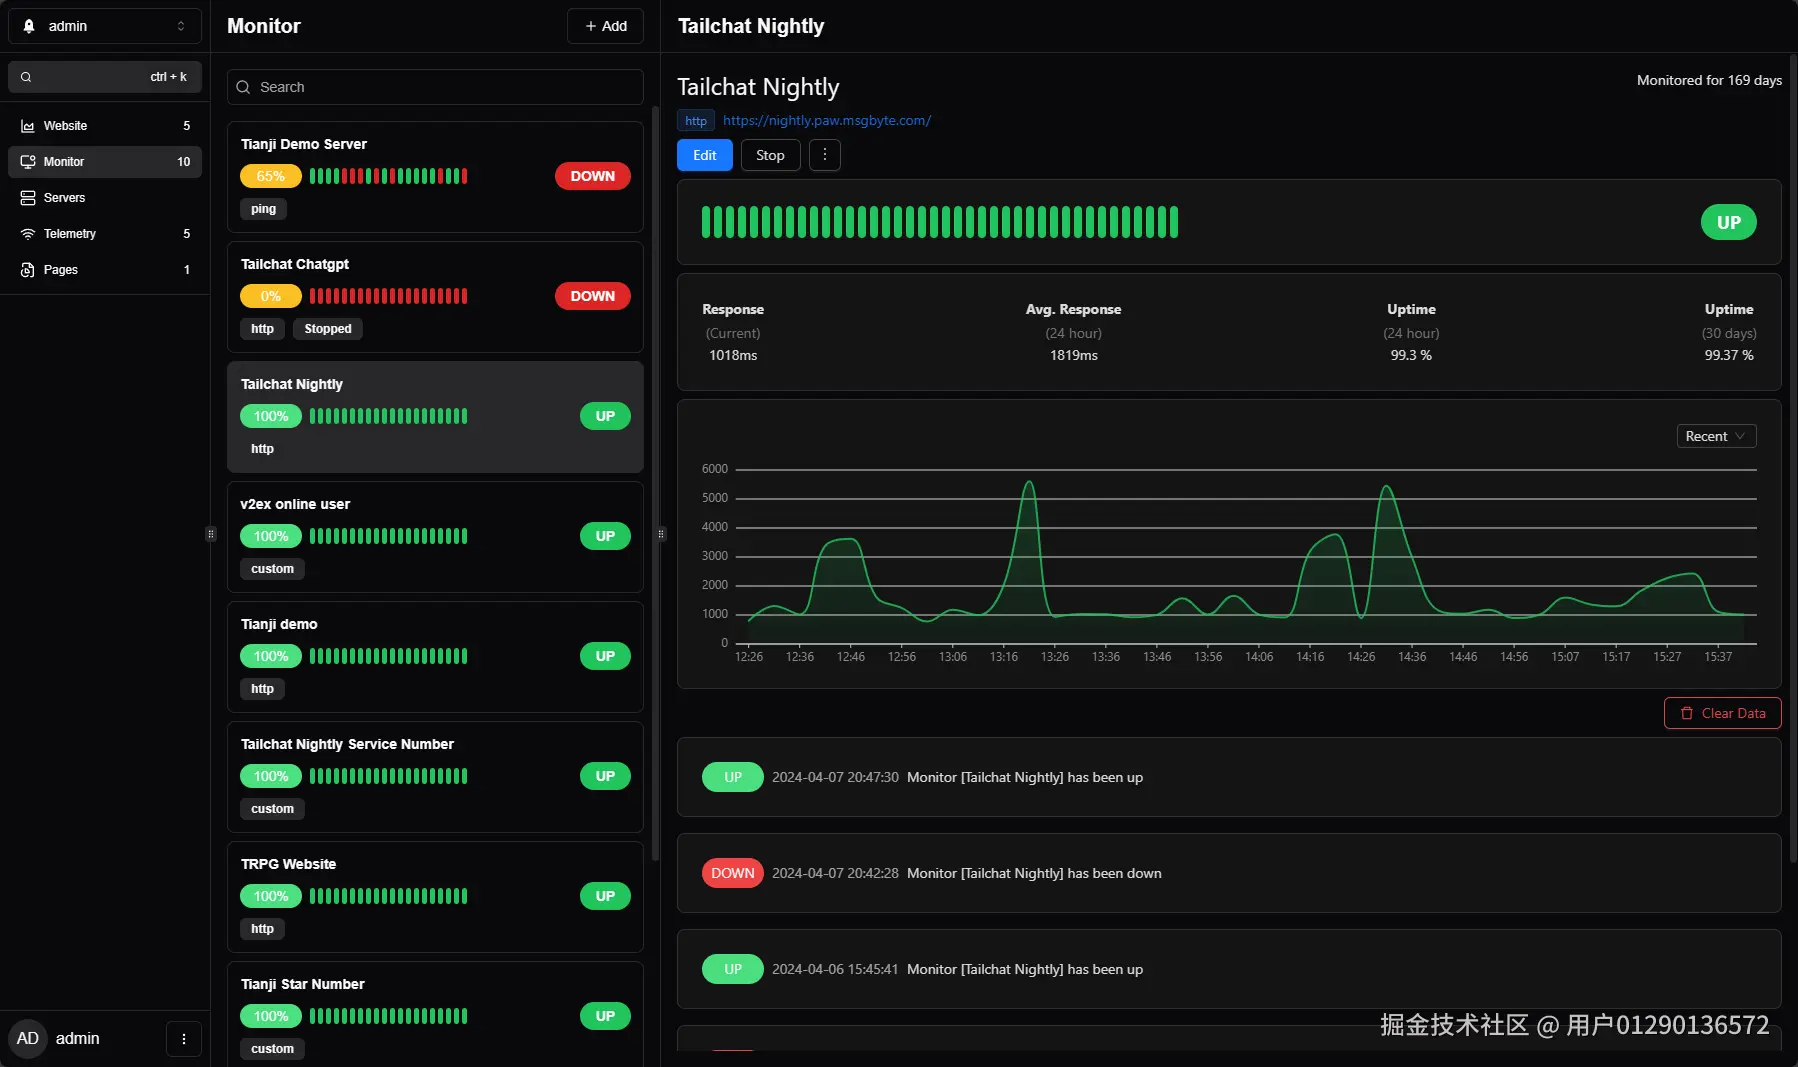Viewport: 1798px width, 1067px height.
Task: Click the magnifier icon in the monitor search field
Action: pos(243,87)
